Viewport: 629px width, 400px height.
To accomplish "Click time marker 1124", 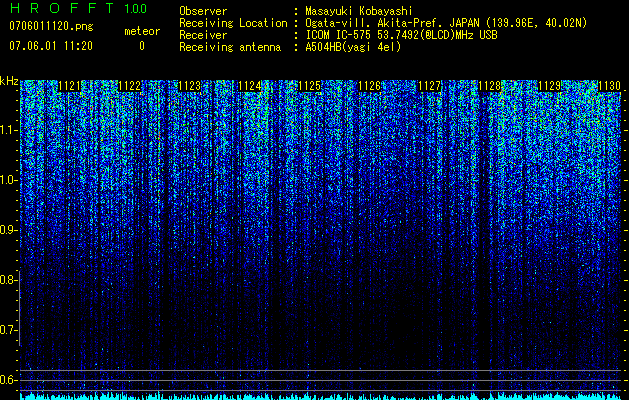I will click(x=250, y=86).
